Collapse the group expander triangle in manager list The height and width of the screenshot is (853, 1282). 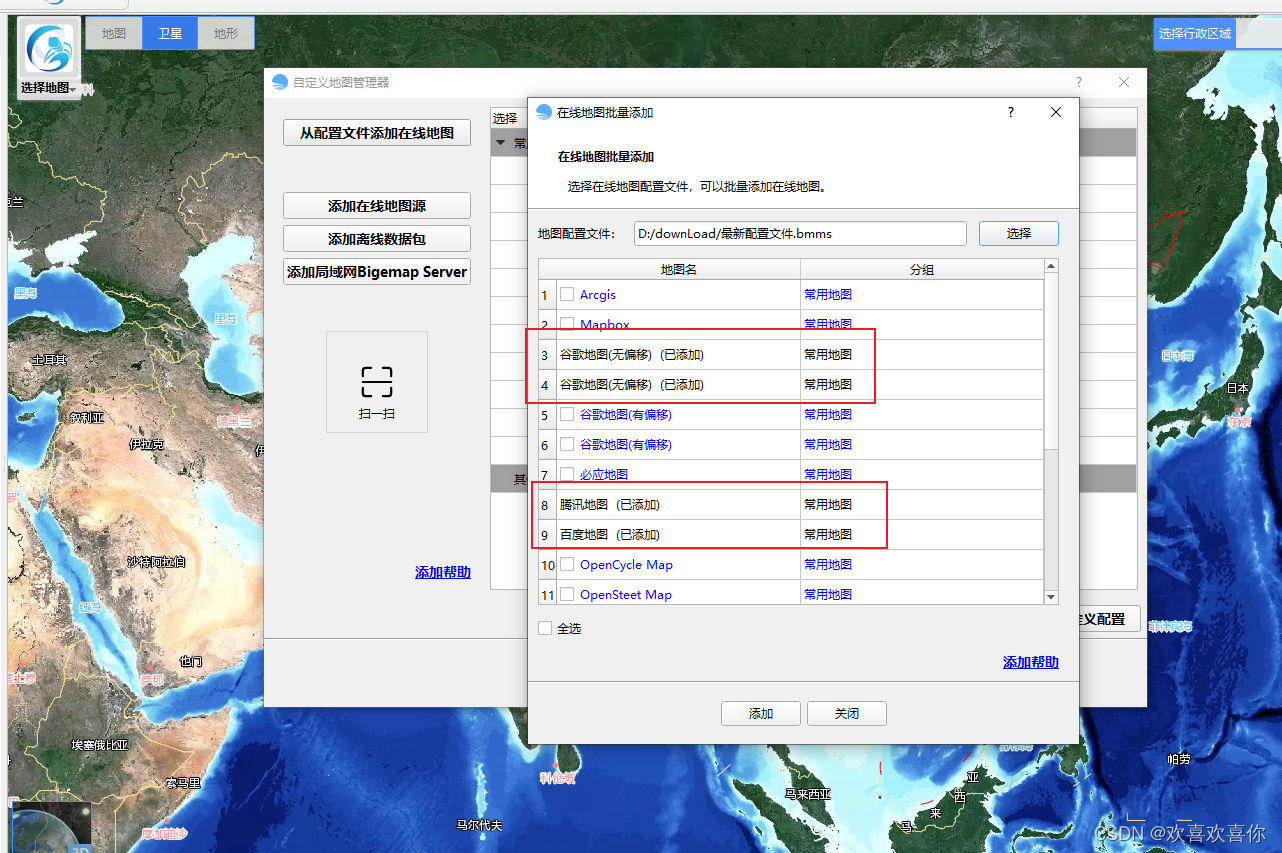[x=501, y=143]
